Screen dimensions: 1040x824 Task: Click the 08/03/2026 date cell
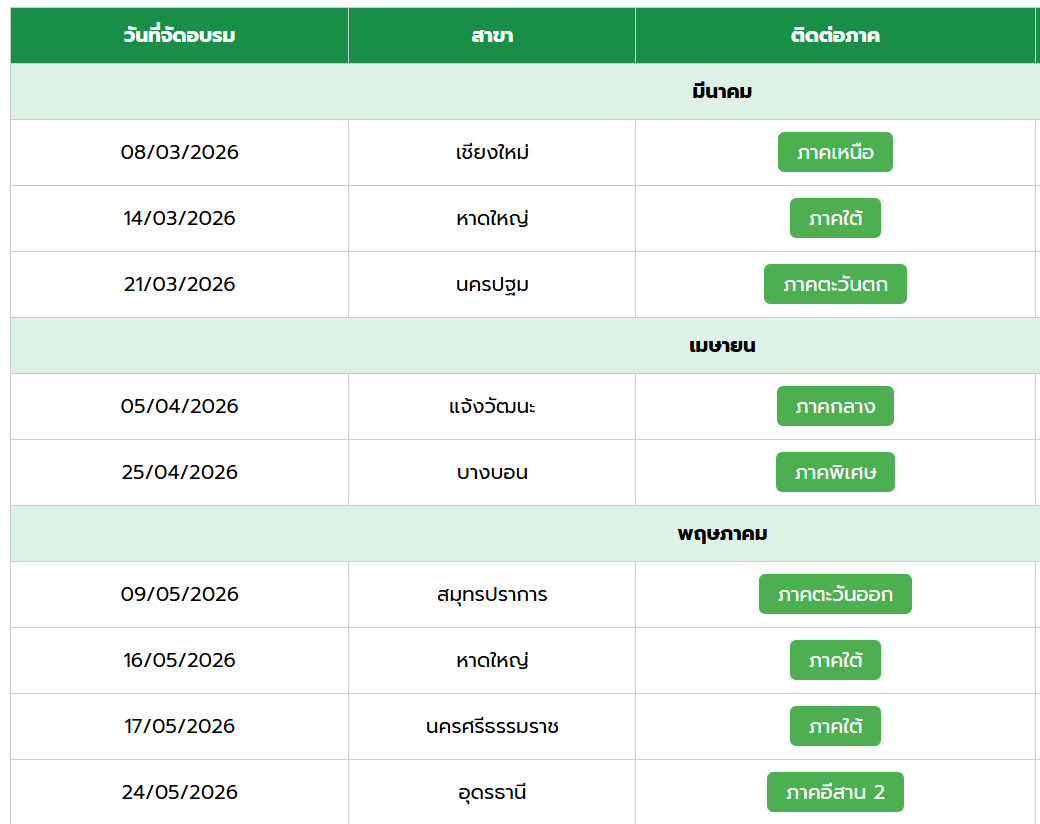pos(180,153)
